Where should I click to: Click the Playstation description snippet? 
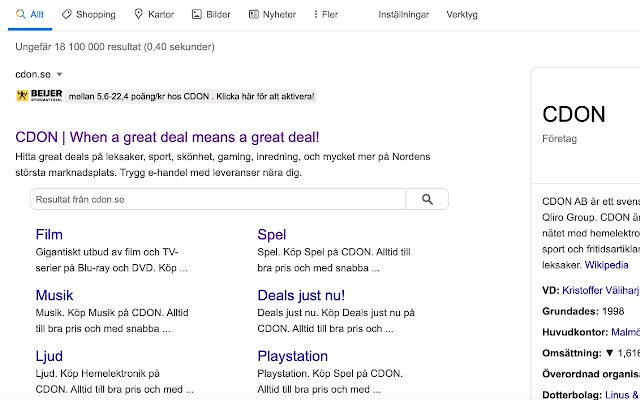click(x=330, y=381)
